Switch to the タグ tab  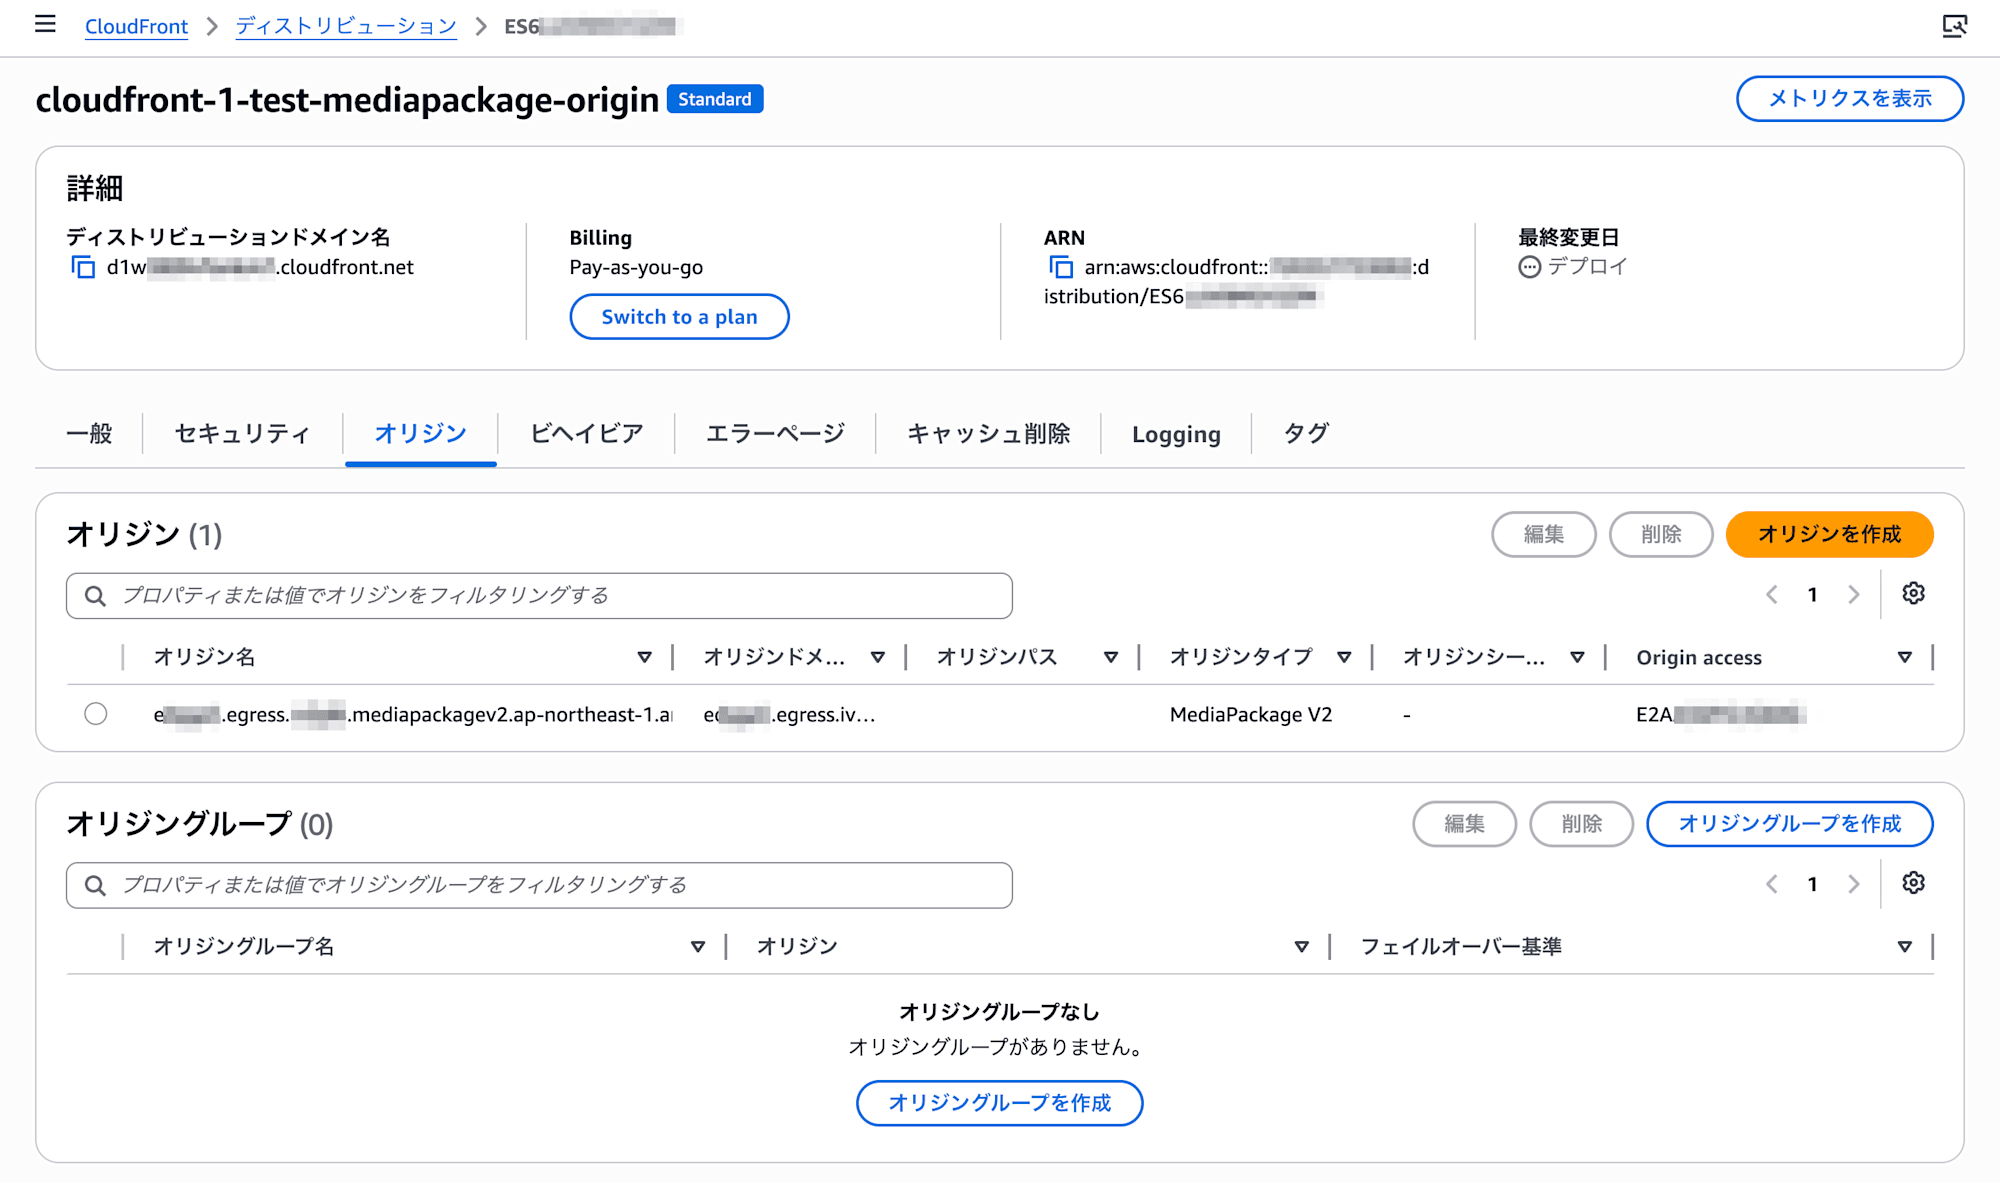pyautogui.click(x=1305, y=433)
